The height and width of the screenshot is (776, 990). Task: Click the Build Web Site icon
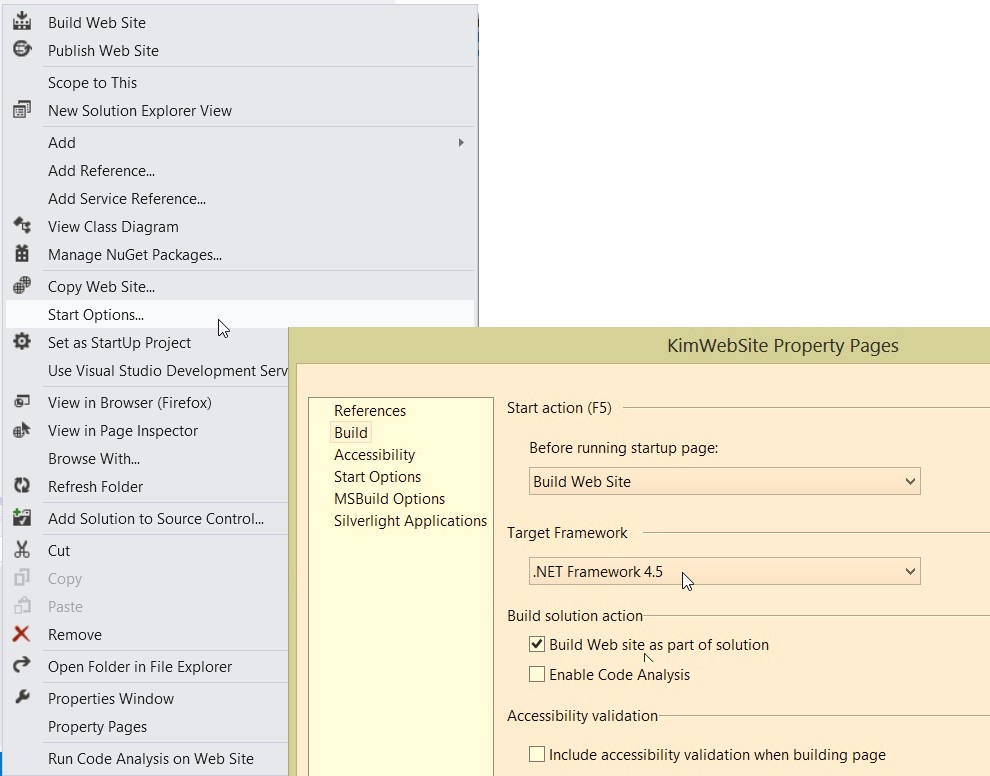[22, 21]
